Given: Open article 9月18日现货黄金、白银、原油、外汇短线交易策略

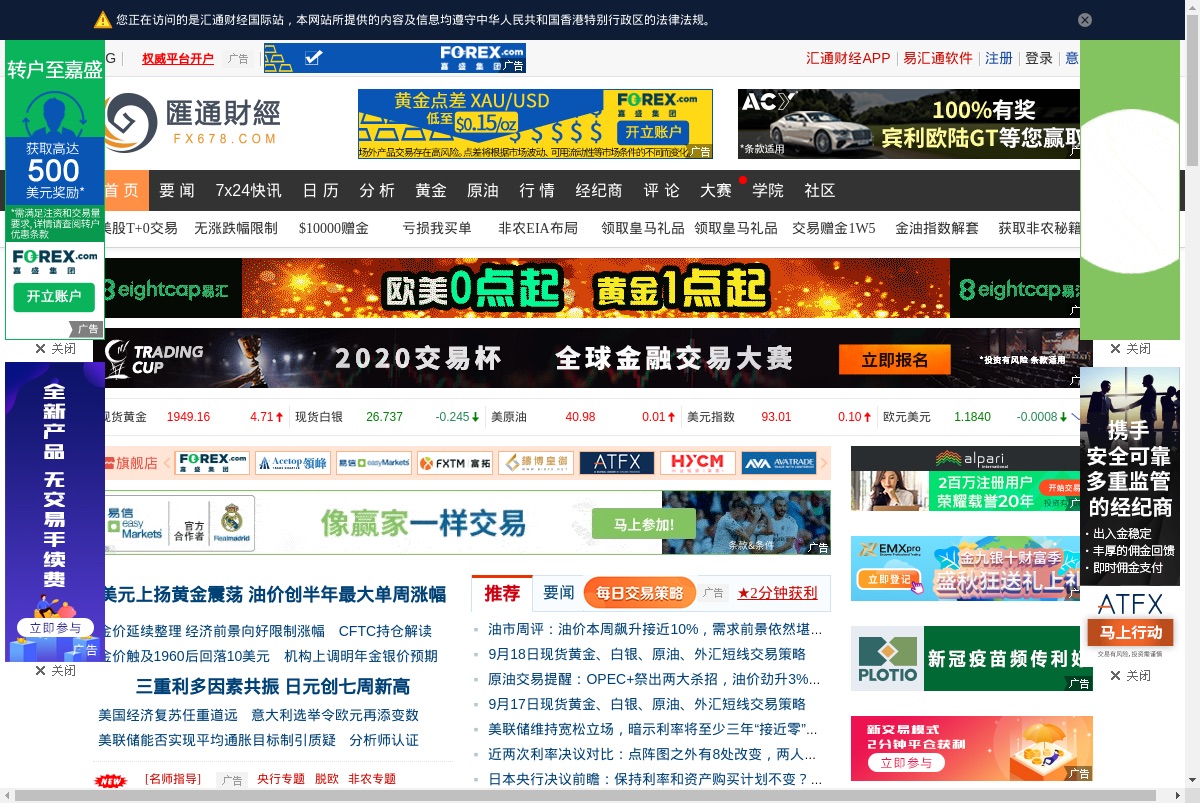Looking at the screenshot, I should [647, 654].
